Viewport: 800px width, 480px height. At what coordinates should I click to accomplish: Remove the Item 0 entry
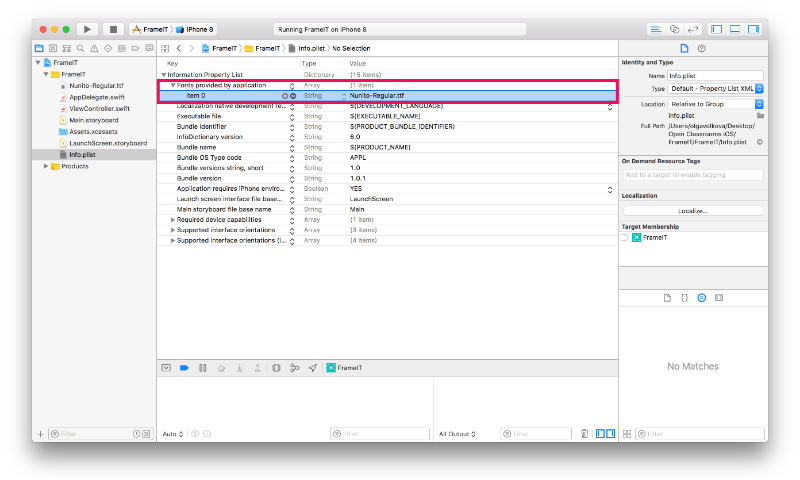(x=293, y=96)
